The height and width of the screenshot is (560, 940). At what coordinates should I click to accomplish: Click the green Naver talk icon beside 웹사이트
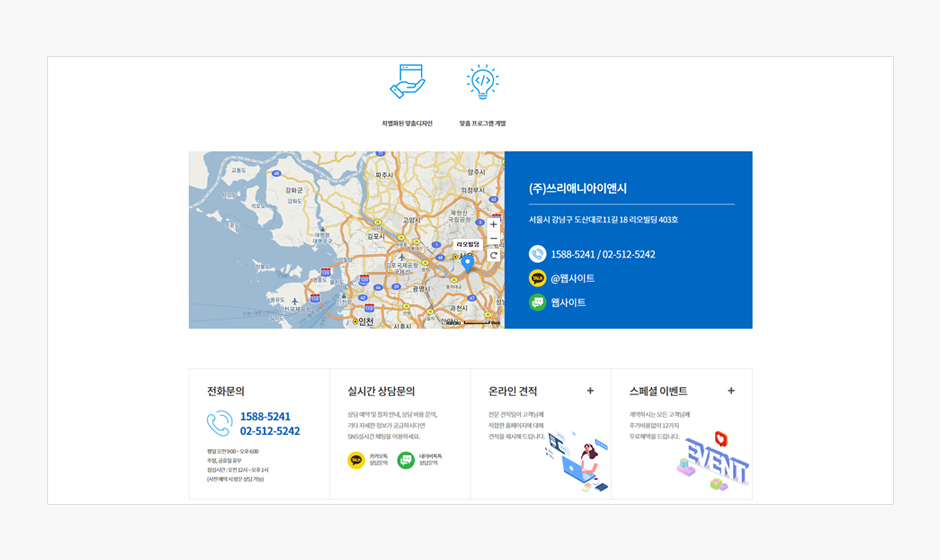537,302
